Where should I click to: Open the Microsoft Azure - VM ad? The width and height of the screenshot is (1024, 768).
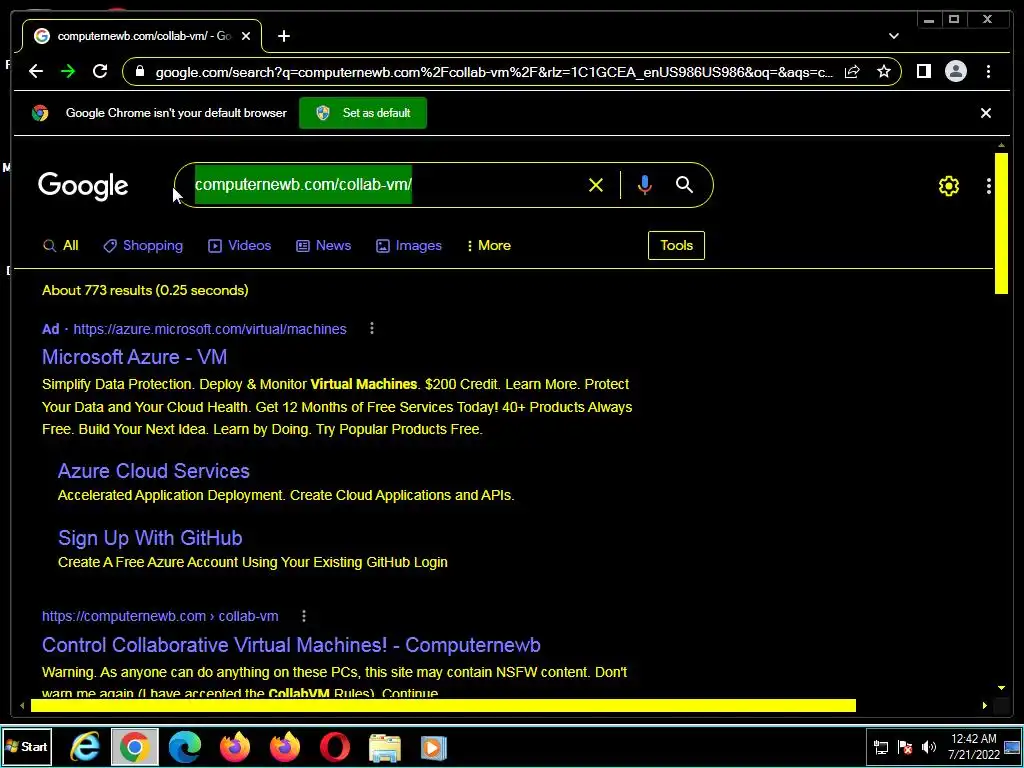tap(135, 357)
